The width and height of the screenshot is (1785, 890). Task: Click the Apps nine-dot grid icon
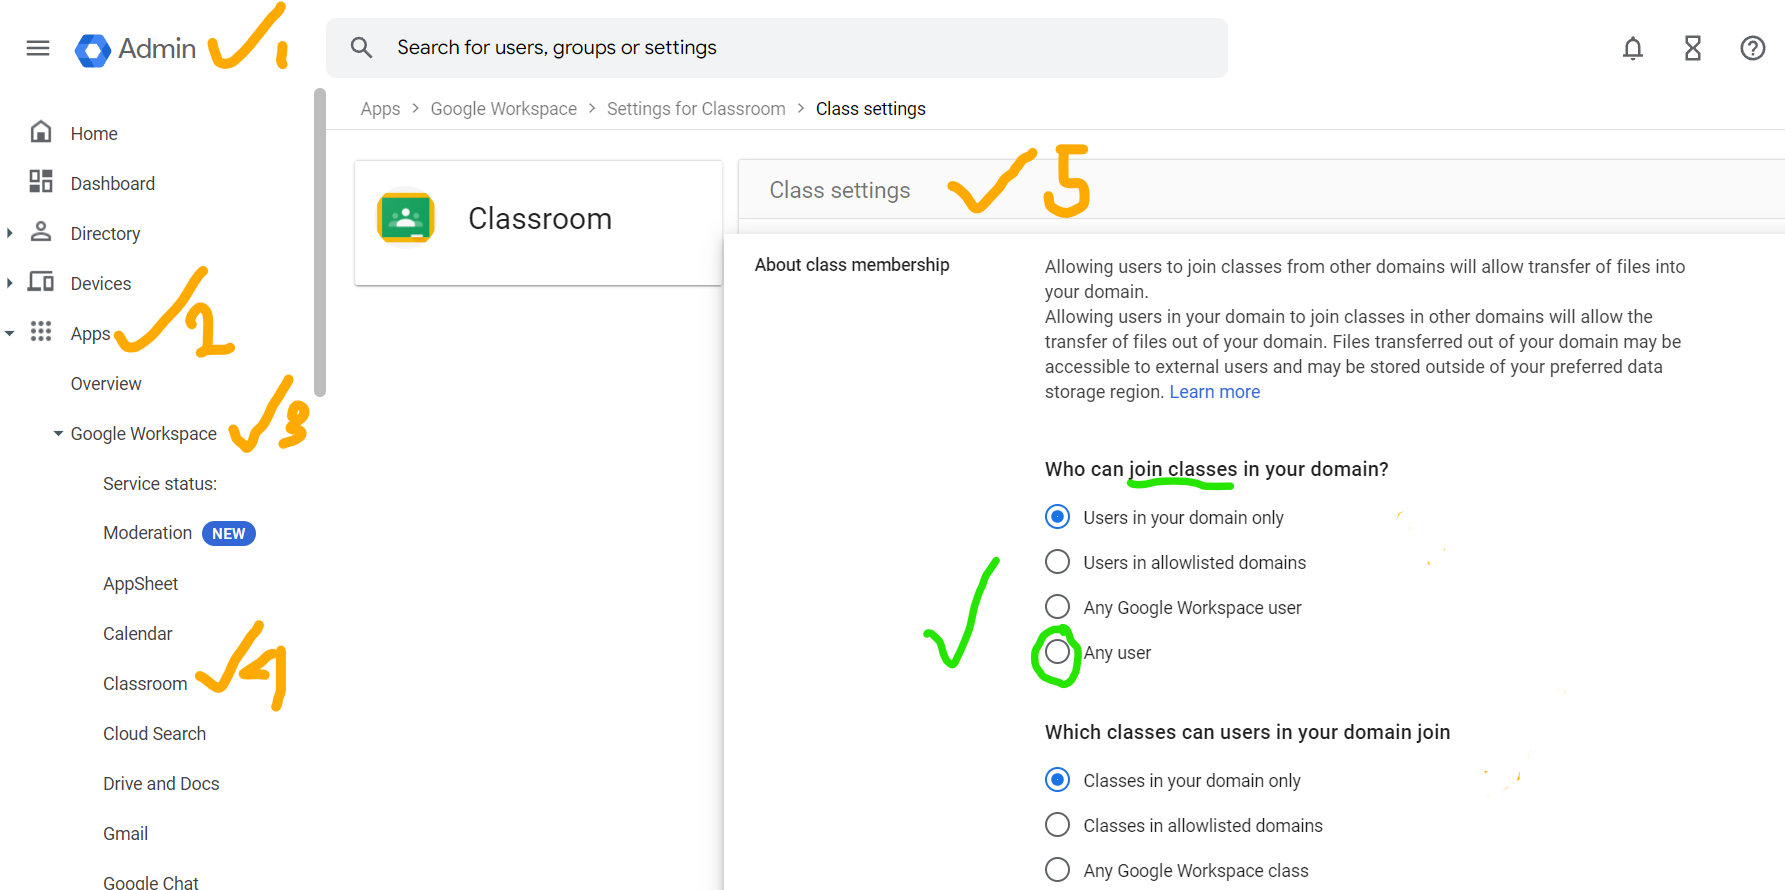point(41,331)
